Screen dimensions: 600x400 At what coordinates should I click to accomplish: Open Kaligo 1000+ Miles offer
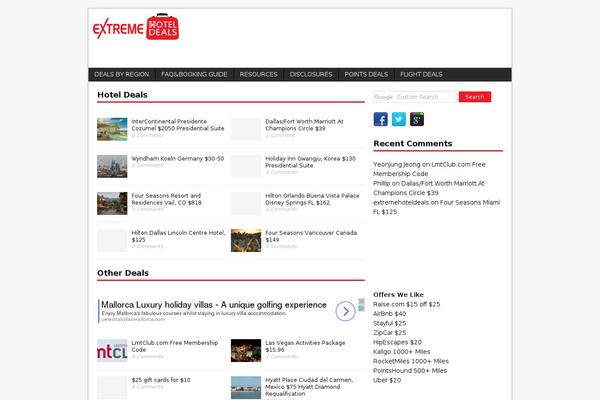(x=402, y=351)
